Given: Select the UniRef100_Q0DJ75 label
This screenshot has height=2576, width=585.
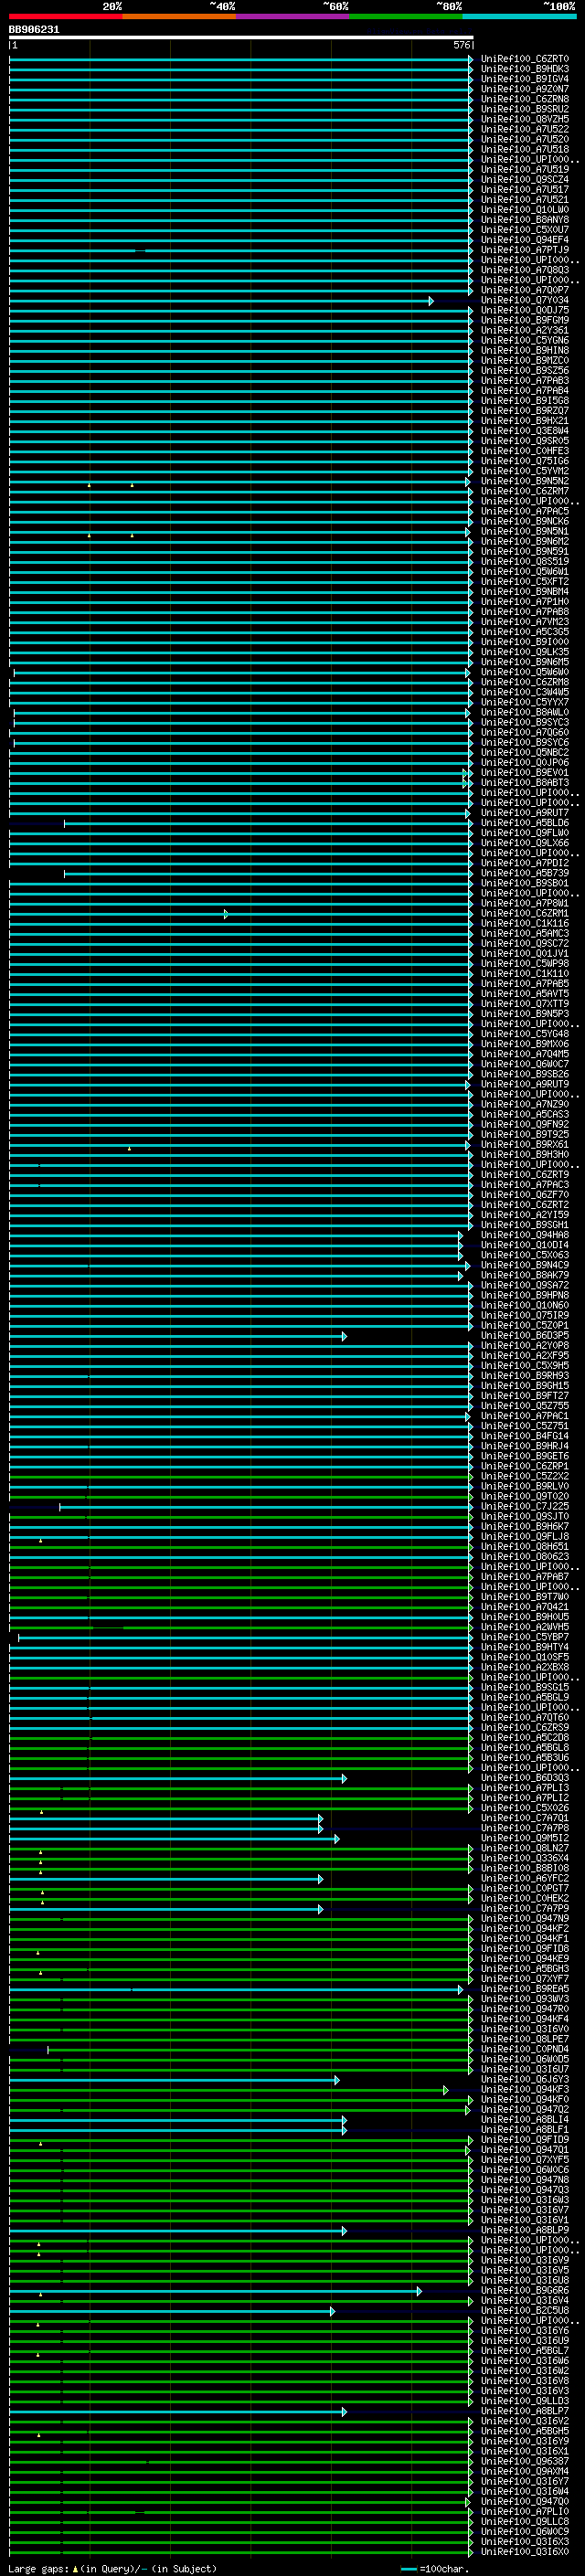Looking at the screenshot, I should point(525,310).
